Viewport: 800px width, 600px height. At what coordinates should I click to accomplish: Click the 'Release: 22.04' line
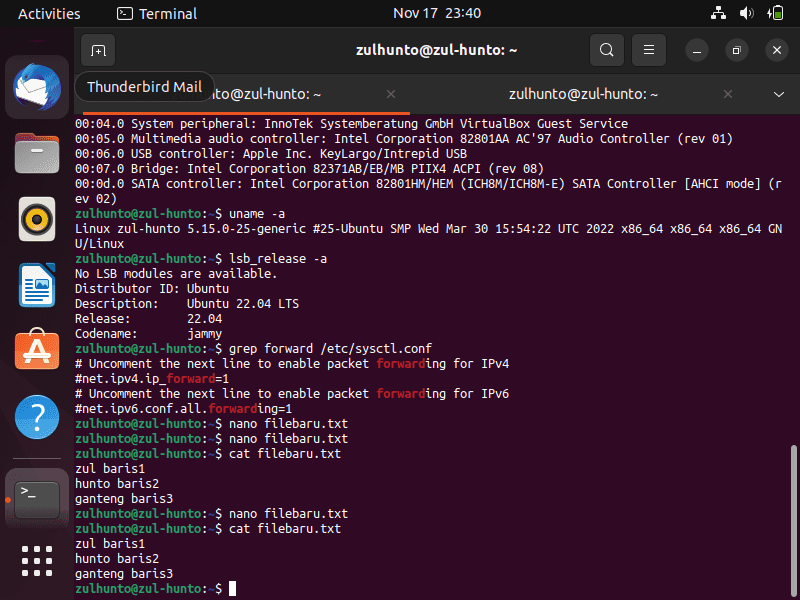click(148, 318)
